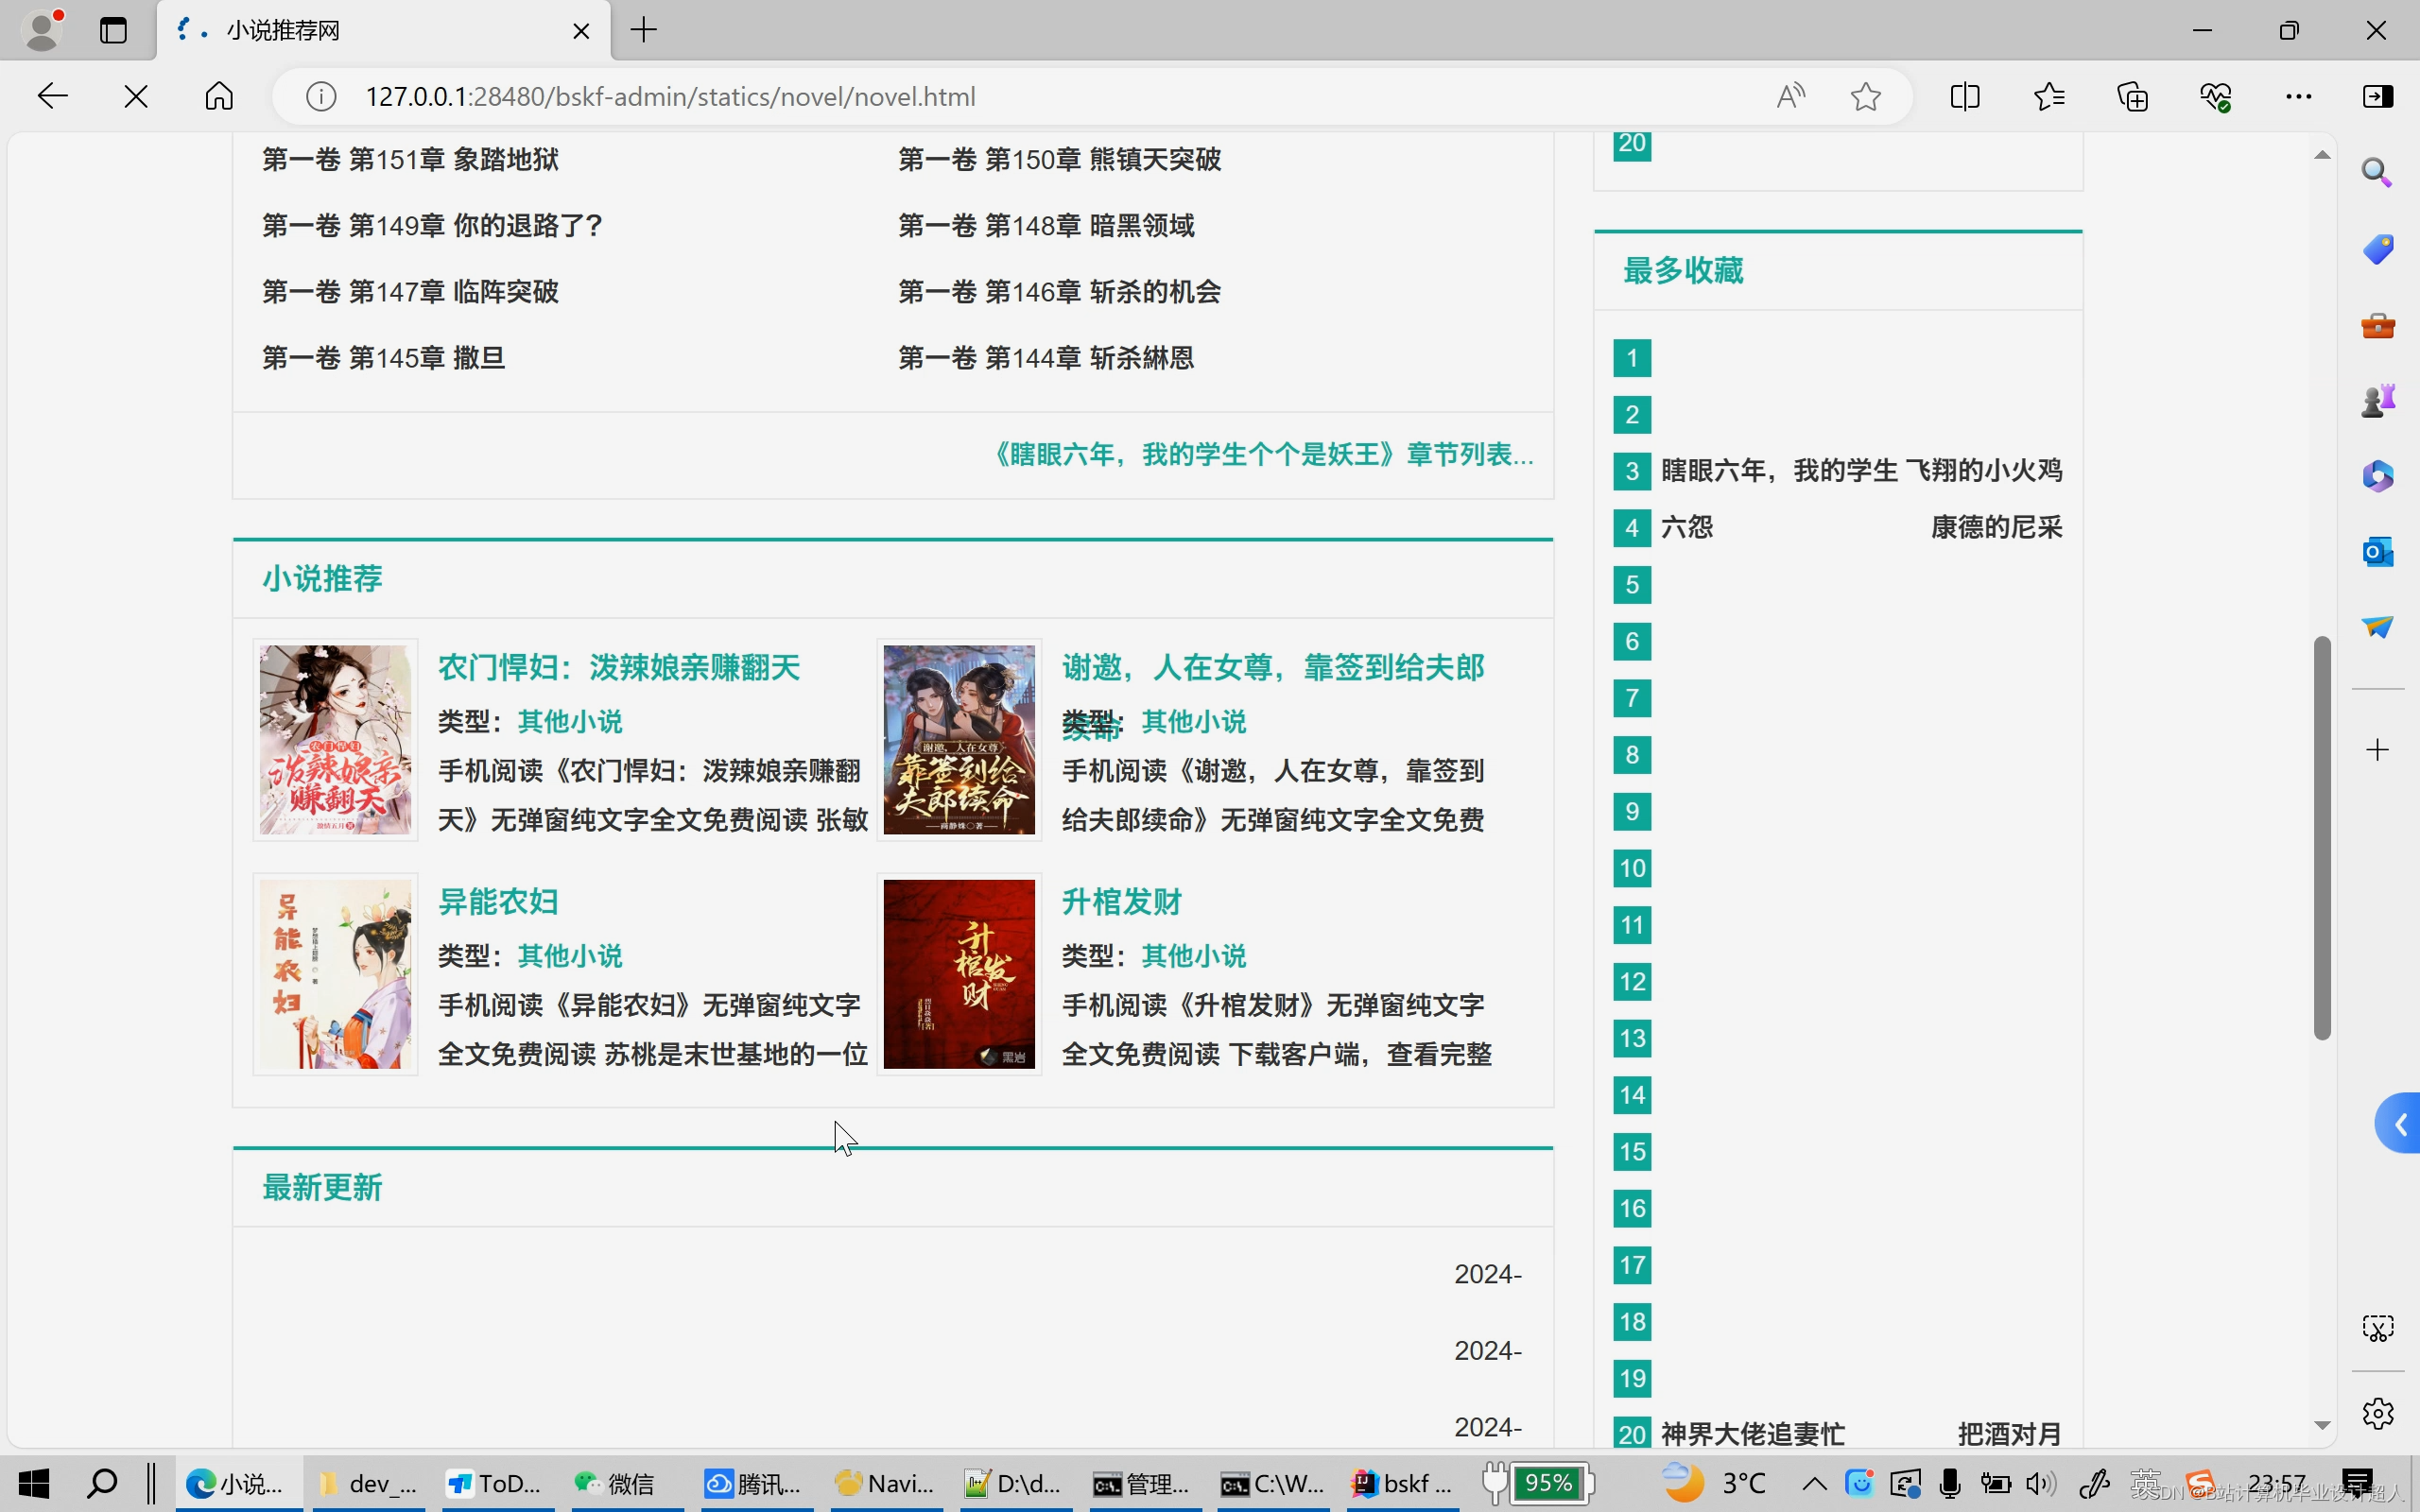
Task: Open the Tools briefcase sidebar icon
Action: click(2377, 325)
